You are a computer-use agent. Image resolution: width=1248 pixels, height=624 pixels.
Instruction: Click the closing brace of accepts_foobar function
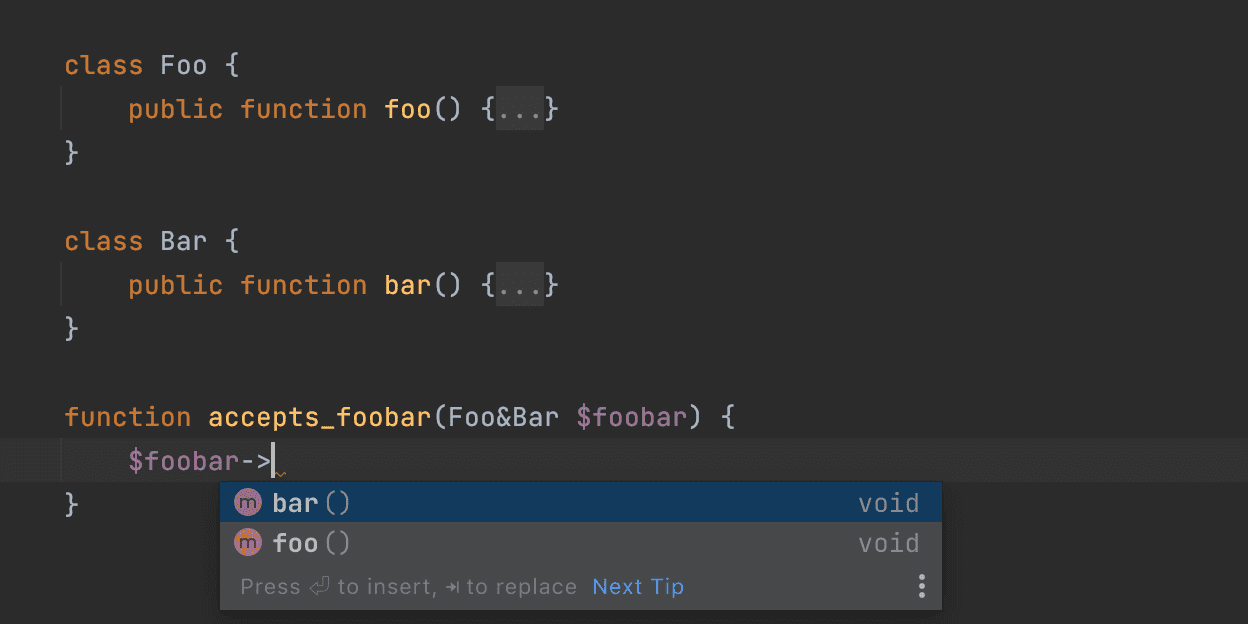72,504
